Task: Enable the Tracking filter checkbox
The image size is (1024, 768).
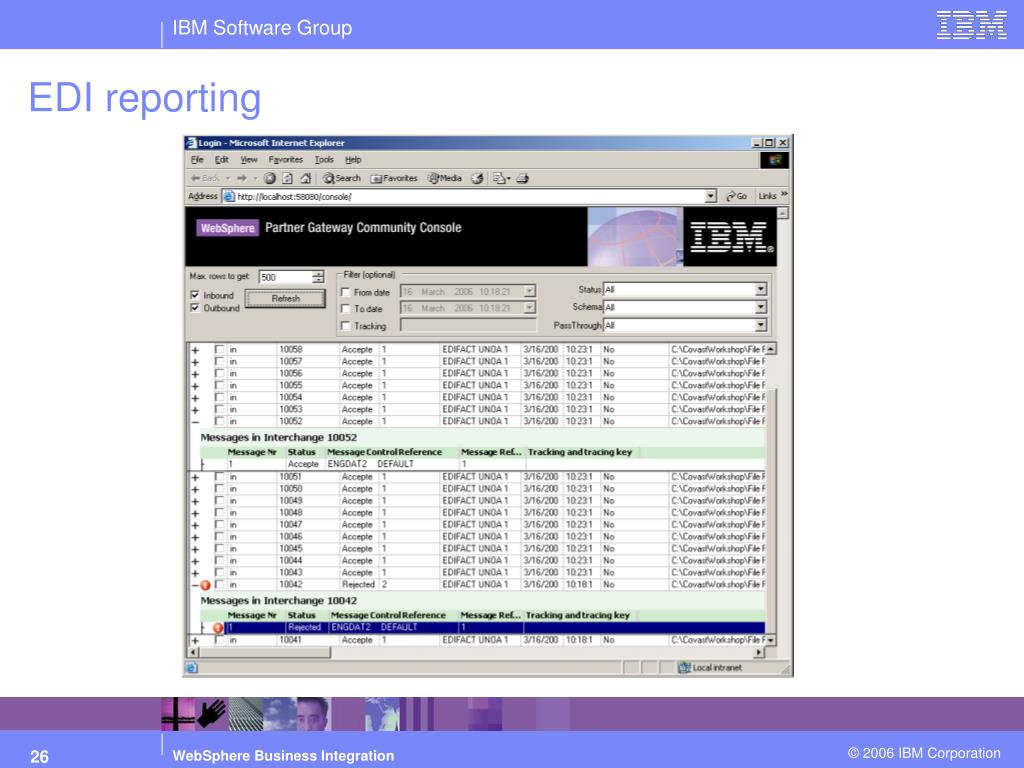Action: pos(346,326)
